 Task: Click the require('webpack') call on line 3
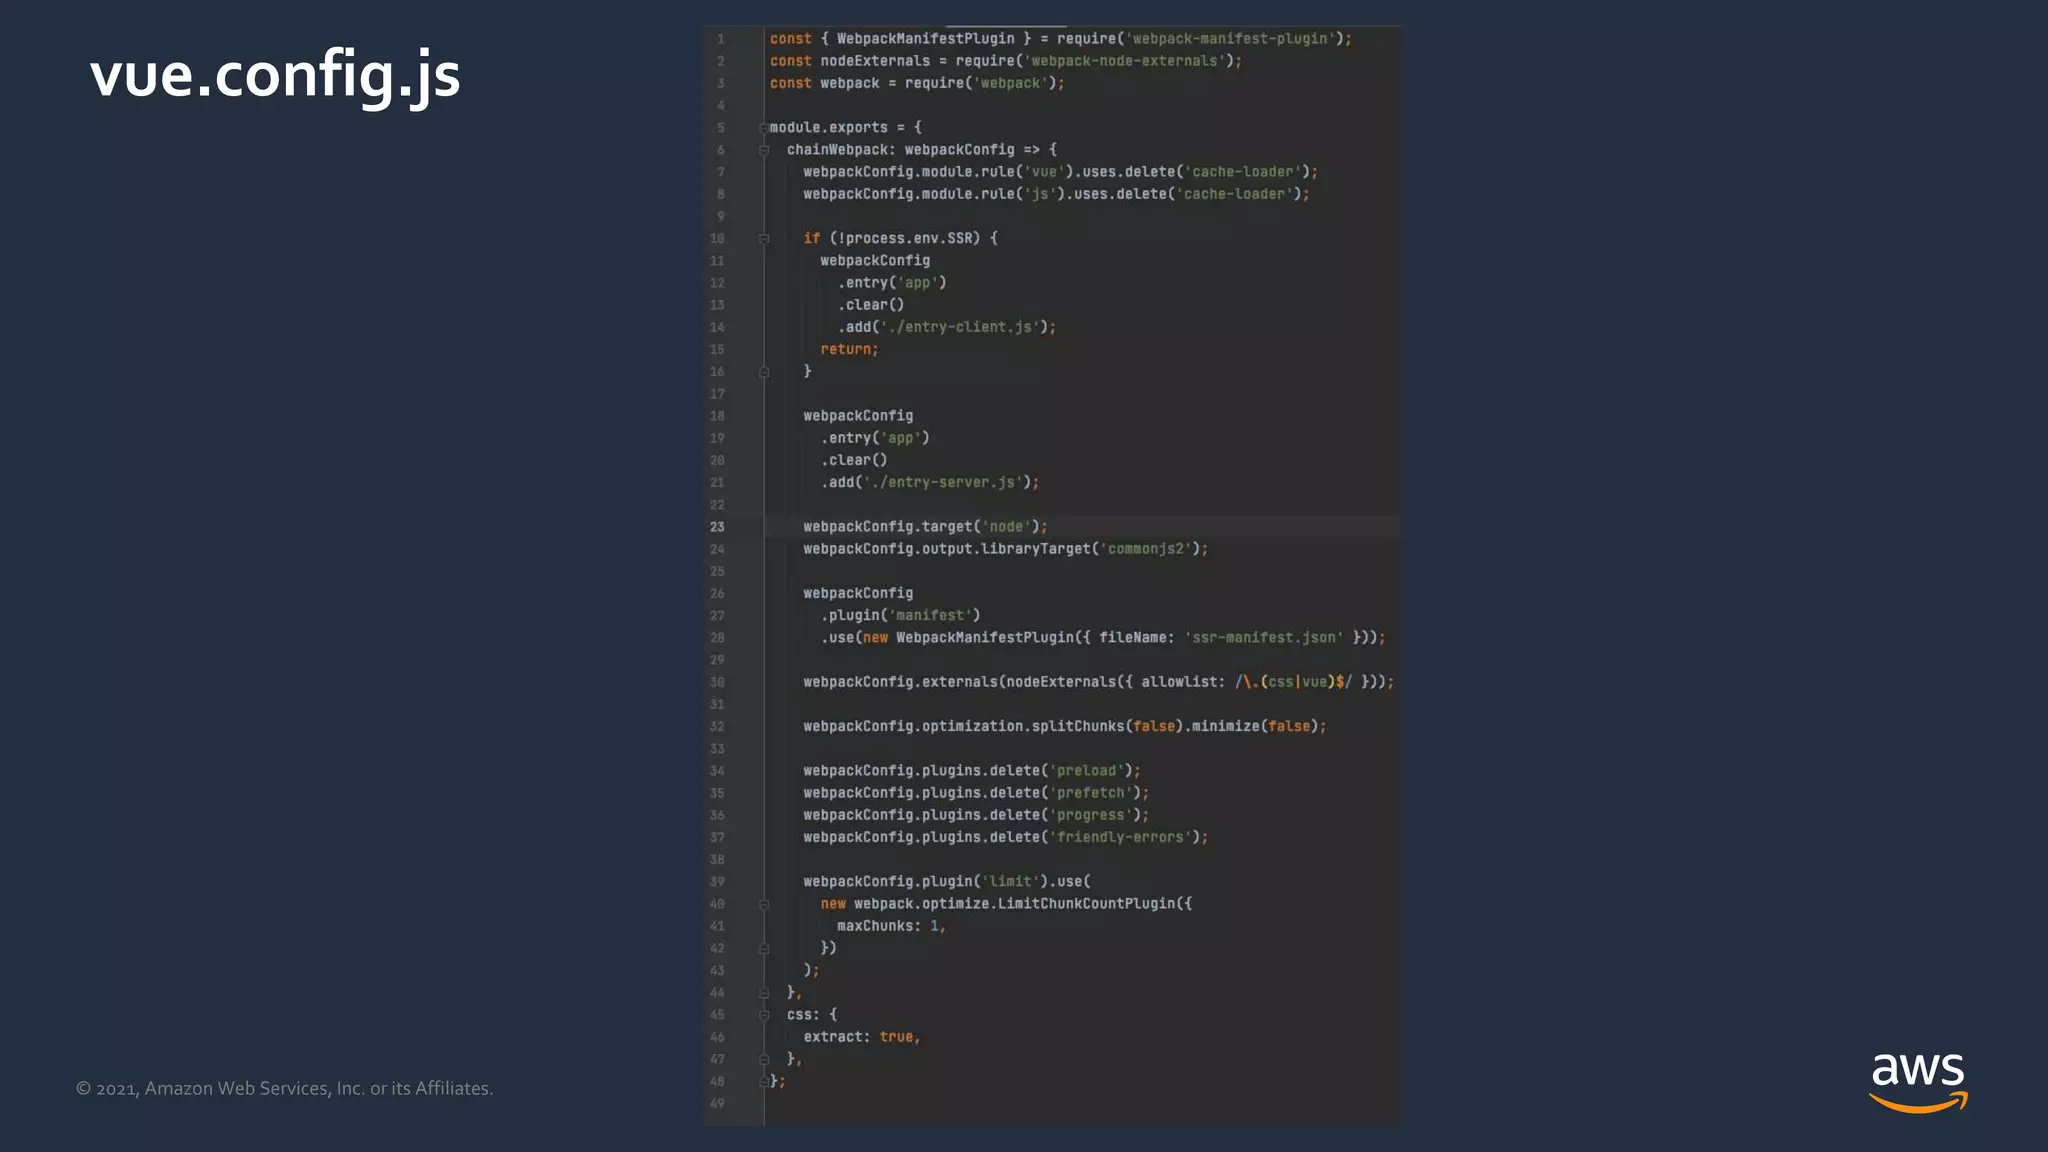coord(980,83)
